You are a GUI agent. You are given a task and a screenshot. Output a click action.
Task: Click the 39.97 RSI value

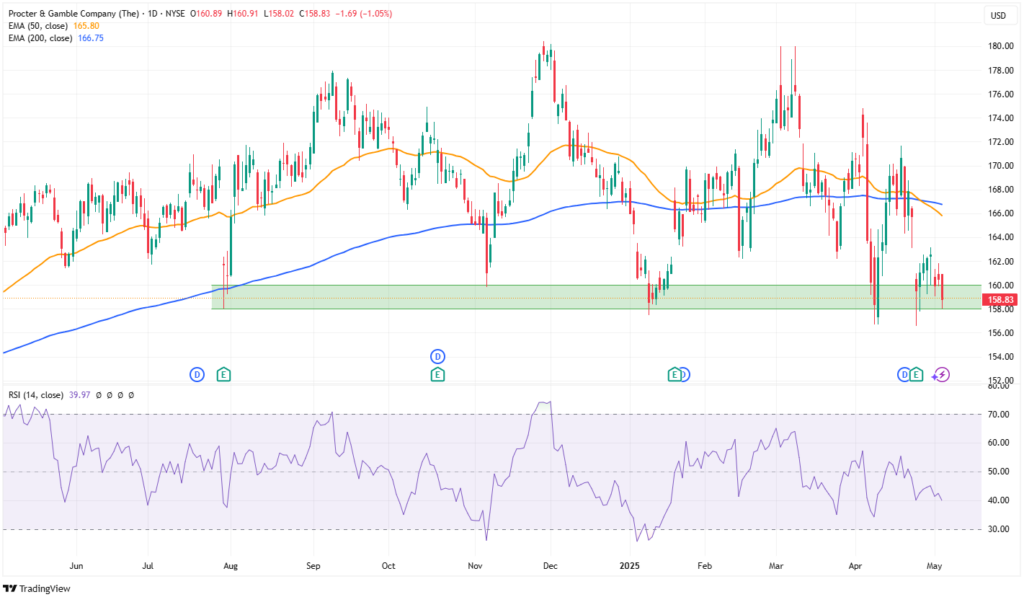(80, 395)
